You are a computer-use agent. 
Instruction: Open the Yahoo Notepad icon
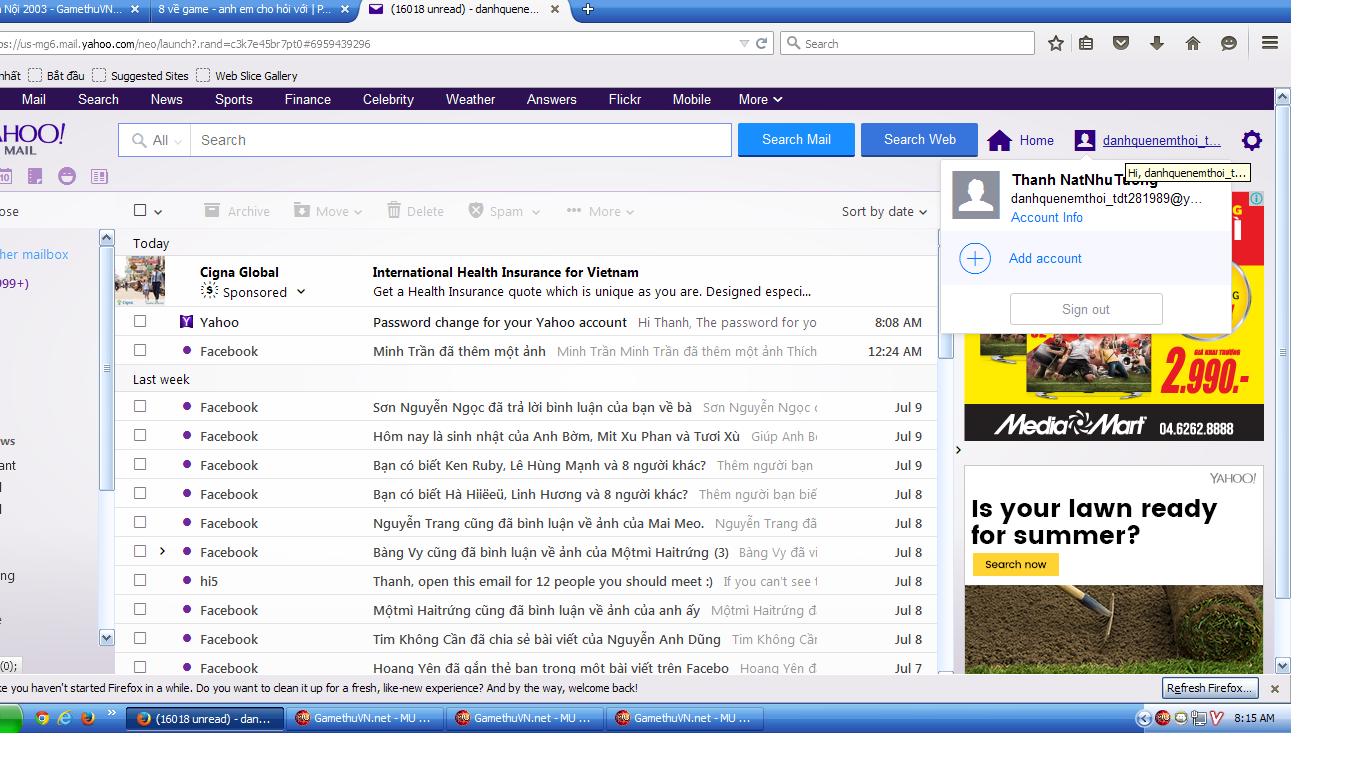tap(35, 176)
